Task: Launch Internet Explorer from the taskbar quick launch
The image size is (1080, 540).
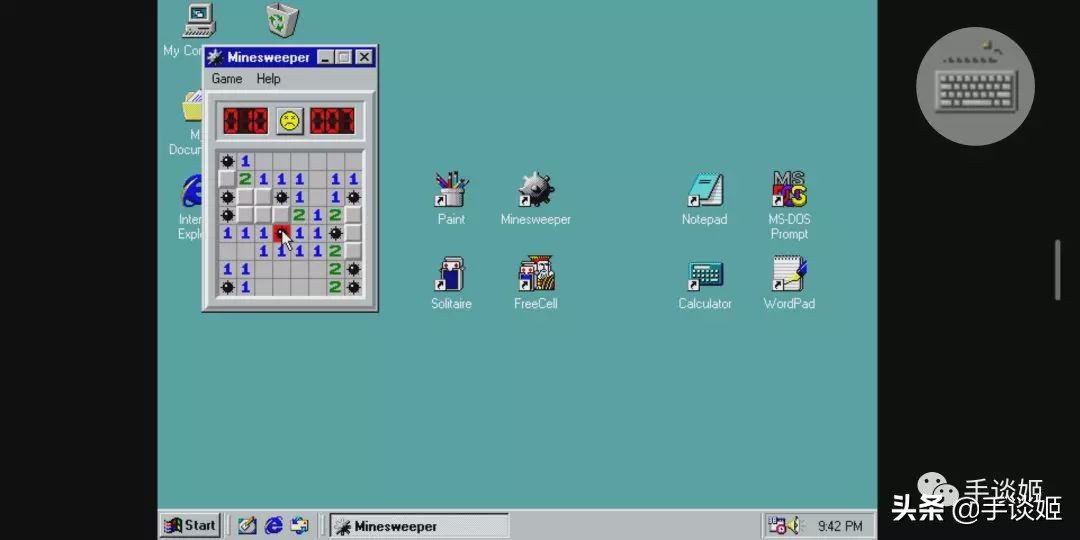Action: coord(273,525)
